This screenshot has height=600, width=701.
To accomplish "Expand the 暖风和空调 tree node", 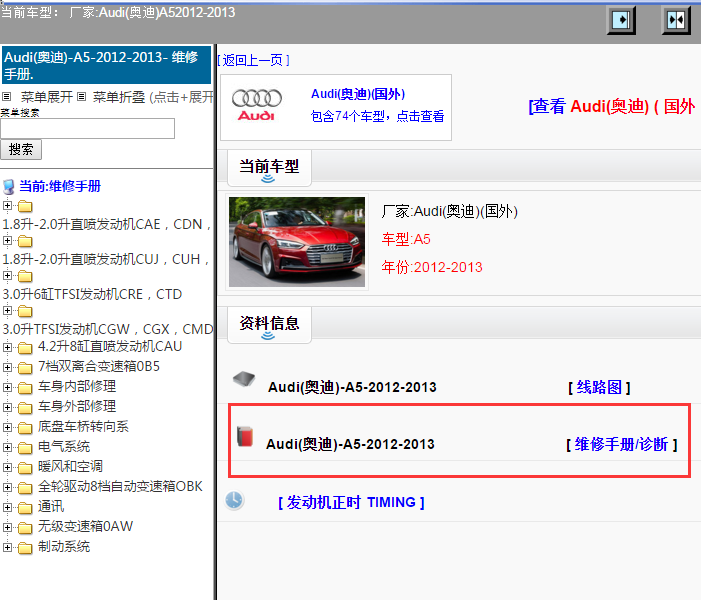I will tap(7, 467).
